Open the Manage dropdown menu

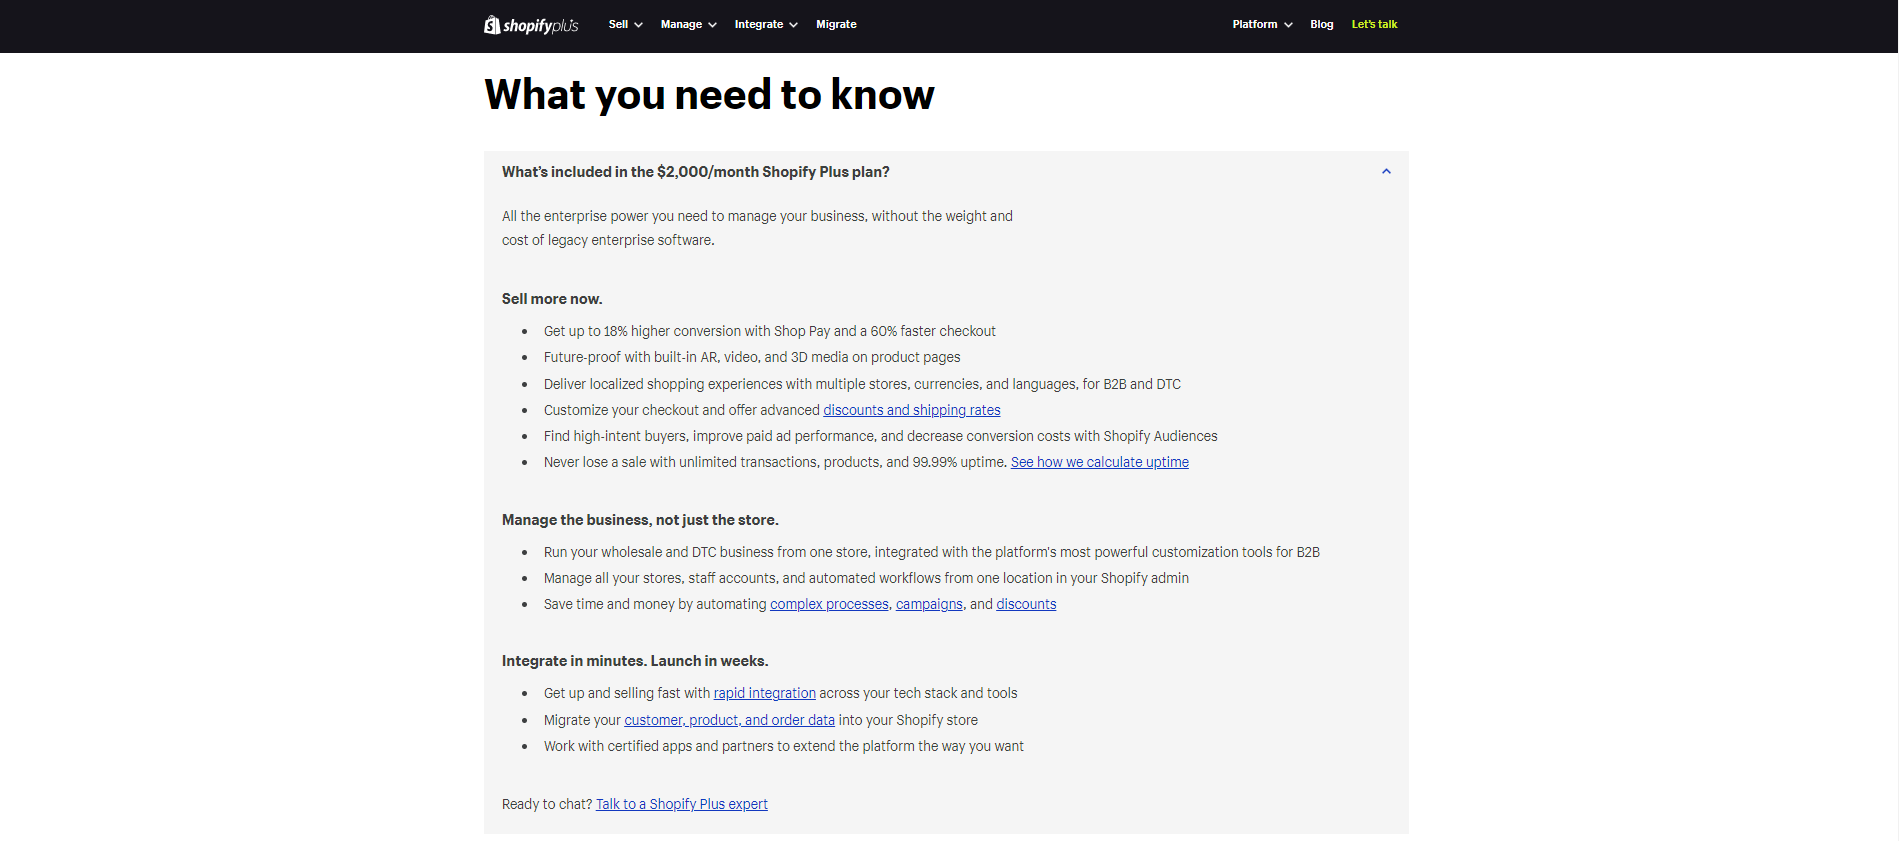[x=688, y=24]
